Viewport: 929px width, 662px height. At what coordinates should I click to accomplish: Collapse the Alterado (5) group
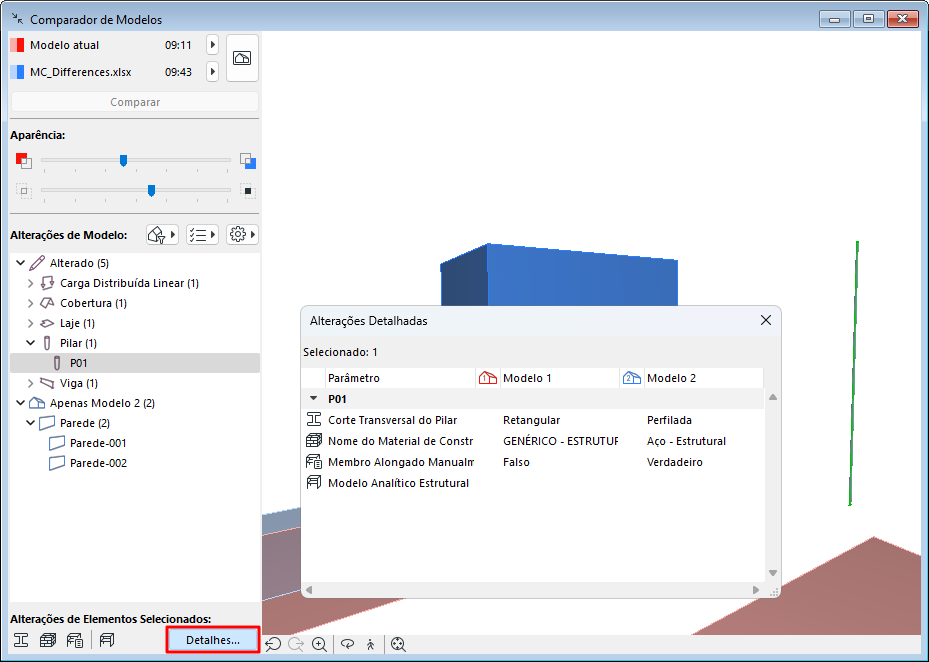click(x=21, y=263)
